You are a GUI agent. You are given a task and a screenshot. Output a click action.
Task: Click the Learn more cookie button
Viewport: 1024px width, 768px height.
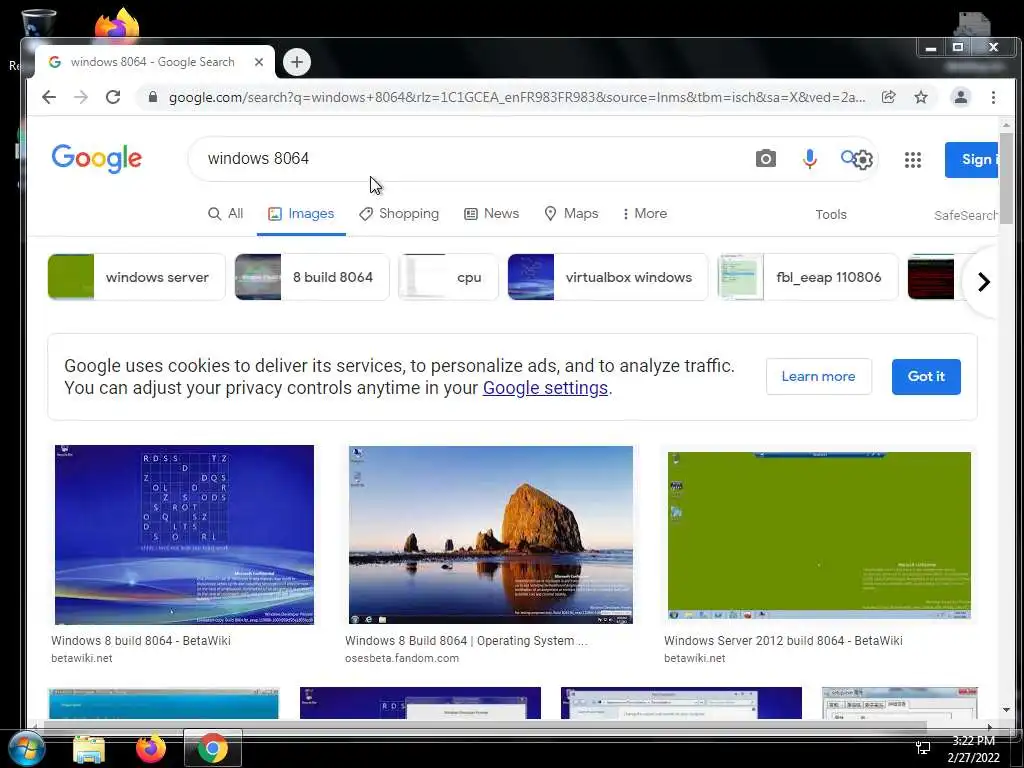tap(818, 376)
